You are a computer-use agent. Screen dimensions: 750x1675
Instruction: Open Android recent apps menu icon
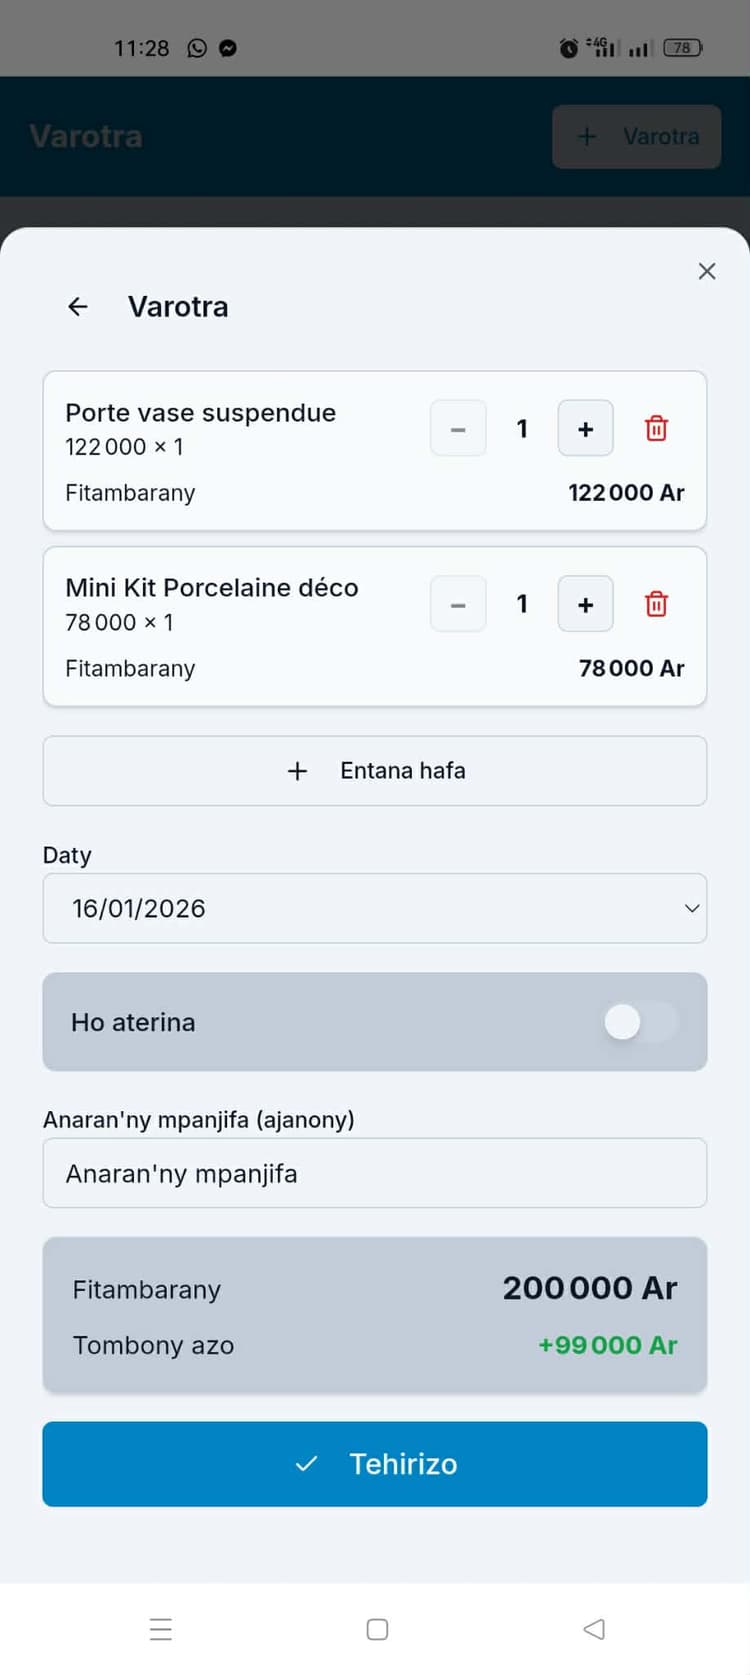tap(161, 1629)
